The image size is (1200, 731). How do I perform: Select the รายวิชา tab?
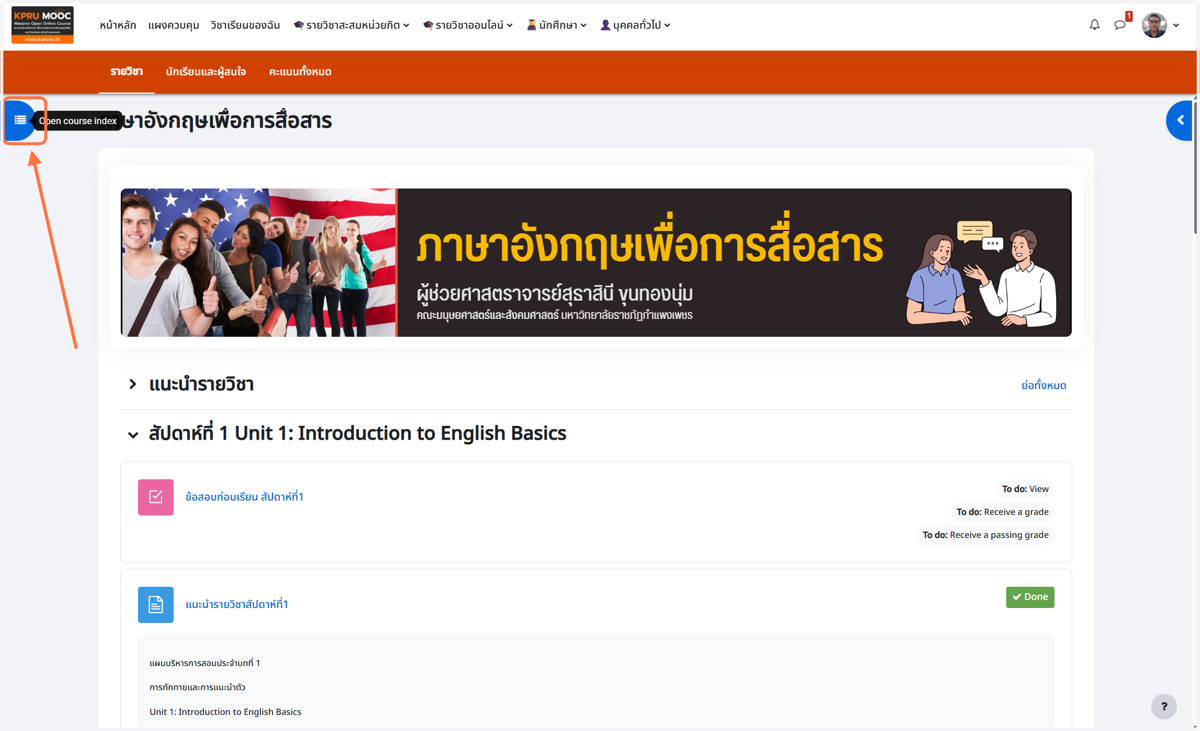click(x=127, y=72)
